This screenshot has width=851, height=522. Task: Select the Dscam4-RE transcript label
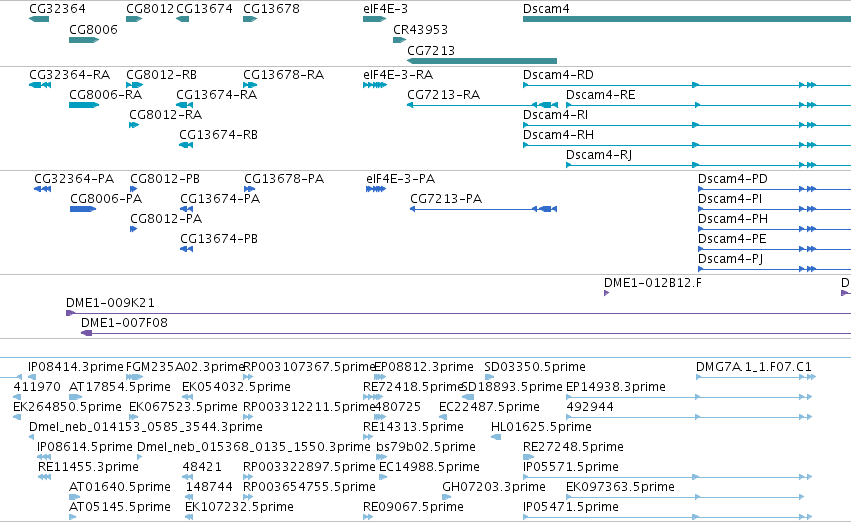coord(600,94)
